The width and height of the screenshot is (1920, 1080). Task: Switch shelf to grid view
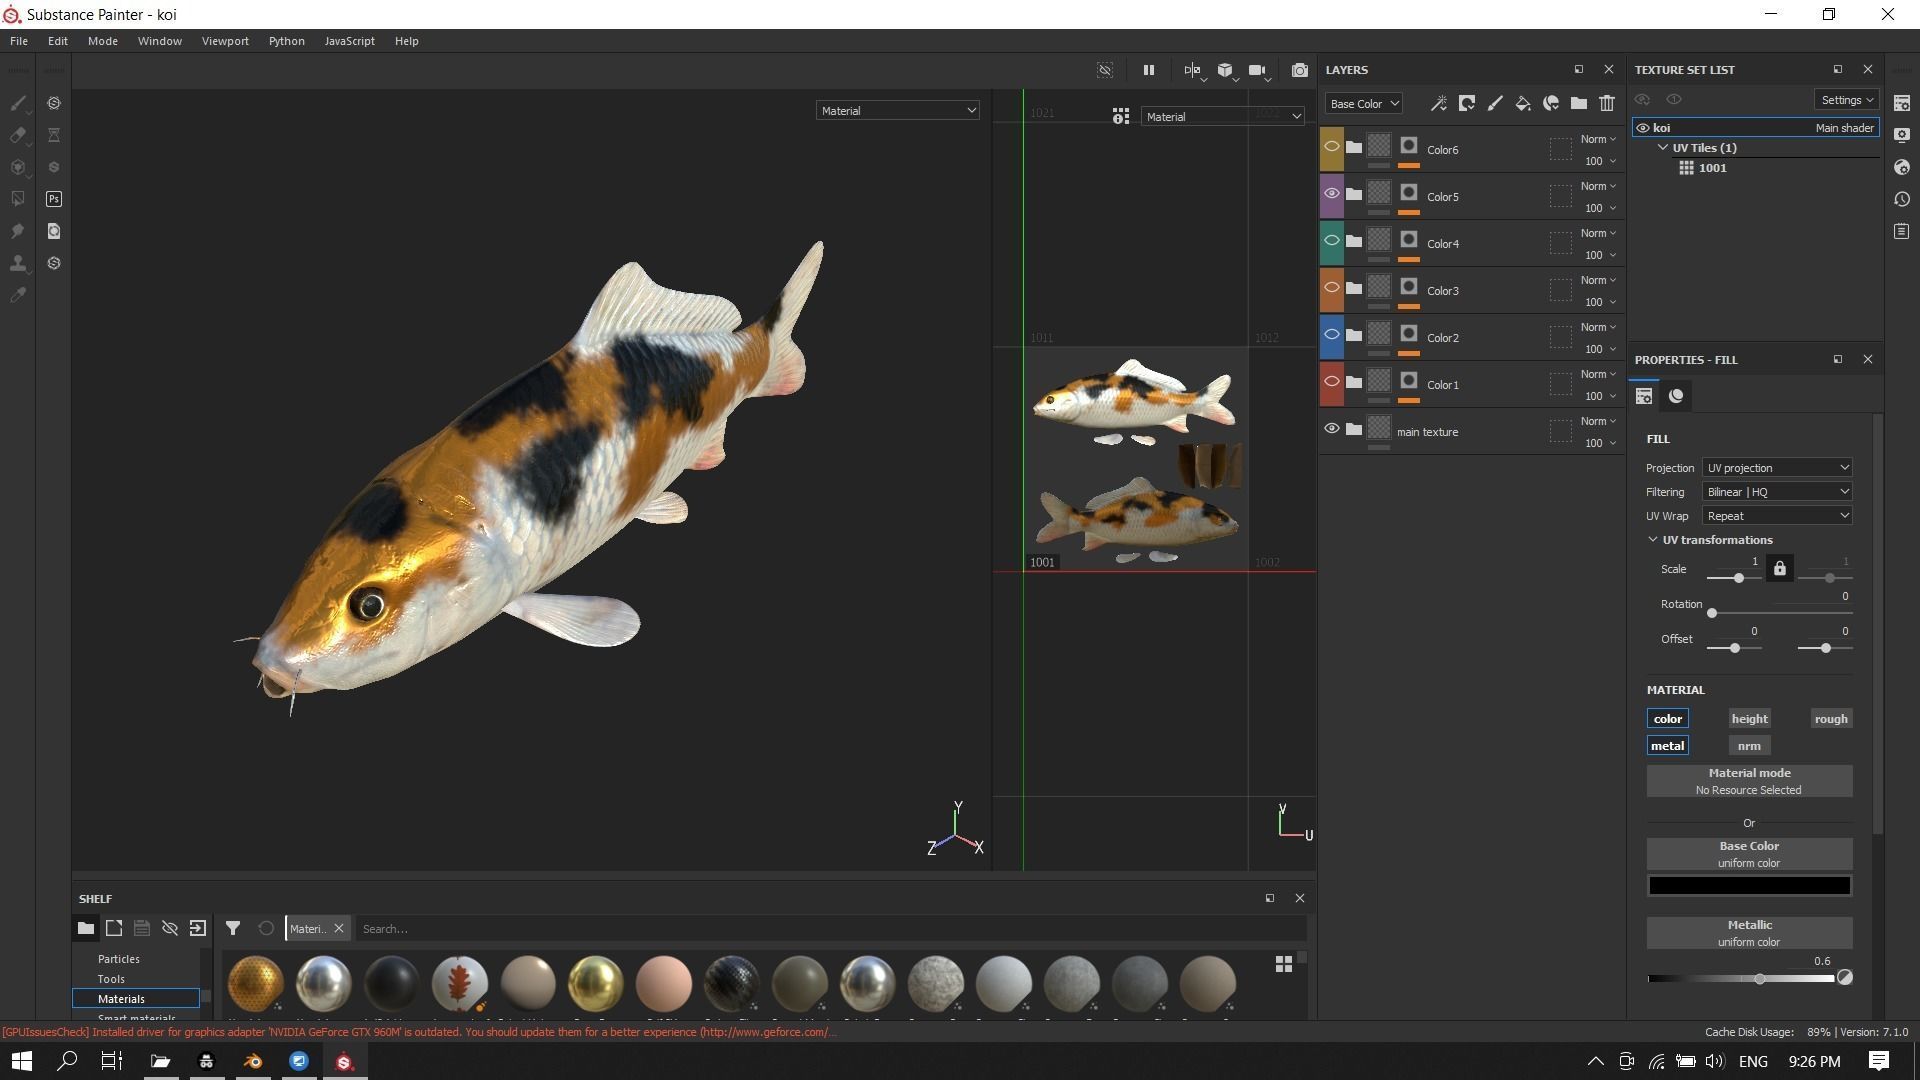pyautogui.click(x=1283, y=964)
